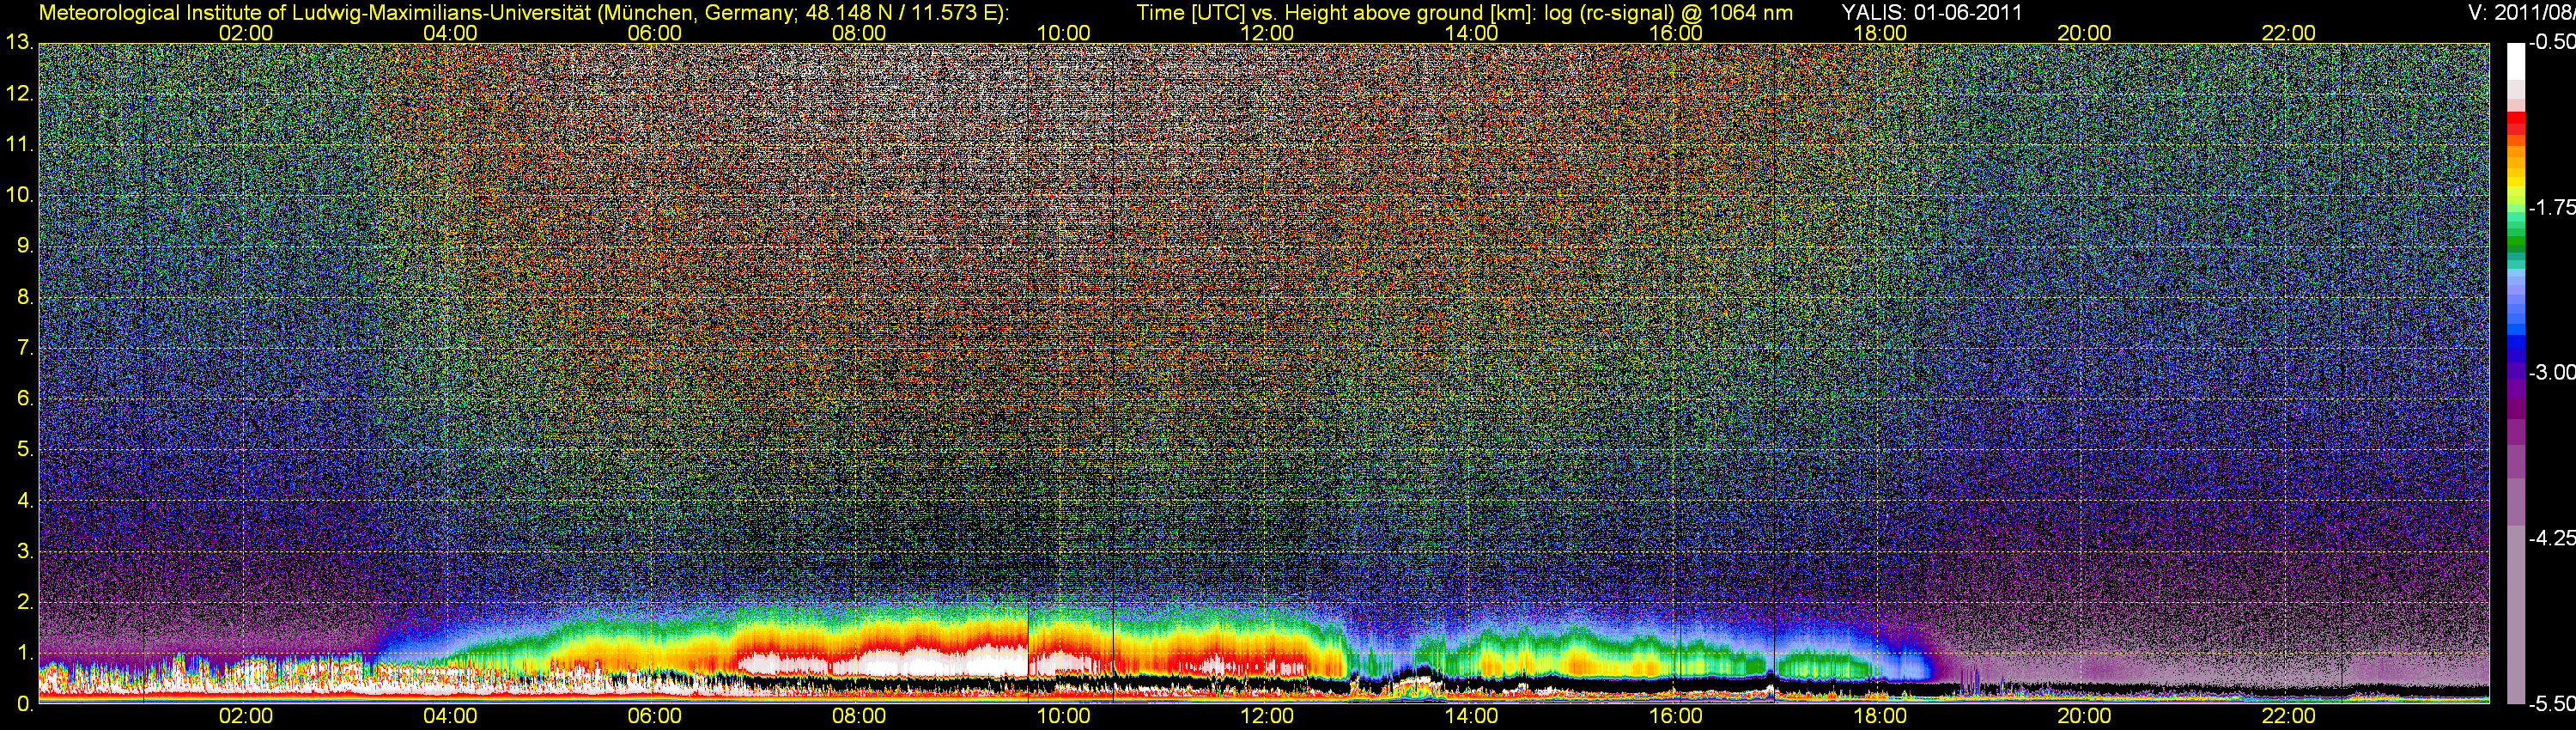Click the 02:00 tick on the bottom time axis
2576x730 pixels.
[246, 716]
